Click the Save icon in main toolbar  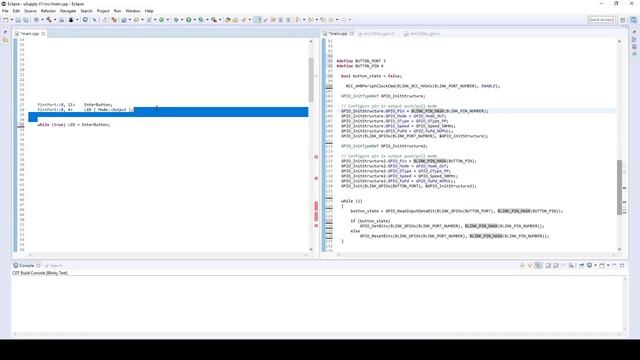[18, 20]
